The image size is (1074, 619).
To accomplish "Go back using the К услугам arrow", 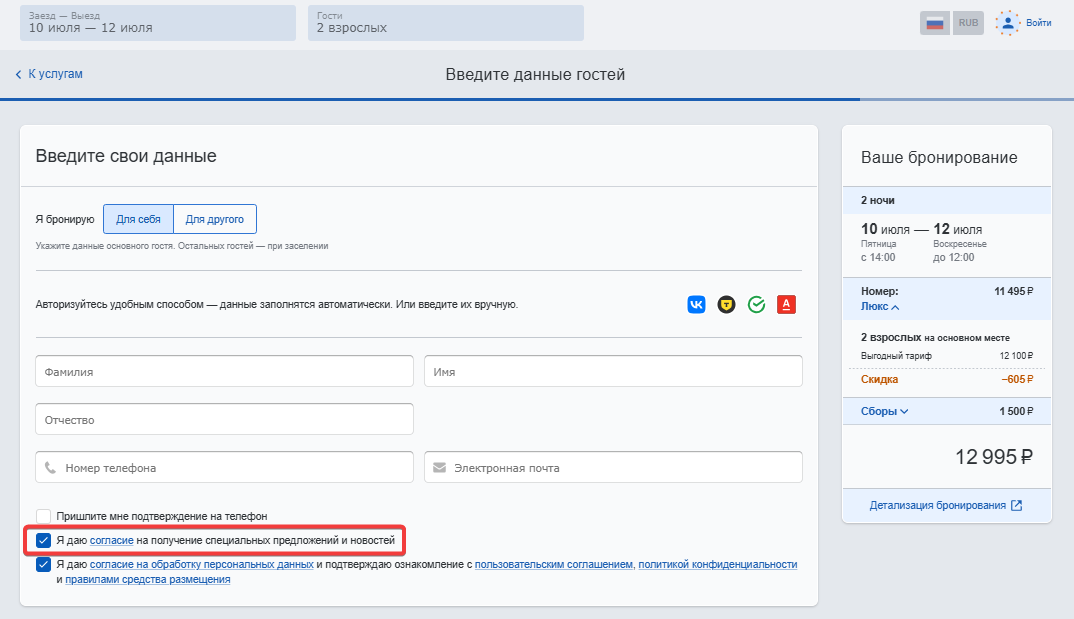I will (x=18, y=74).
